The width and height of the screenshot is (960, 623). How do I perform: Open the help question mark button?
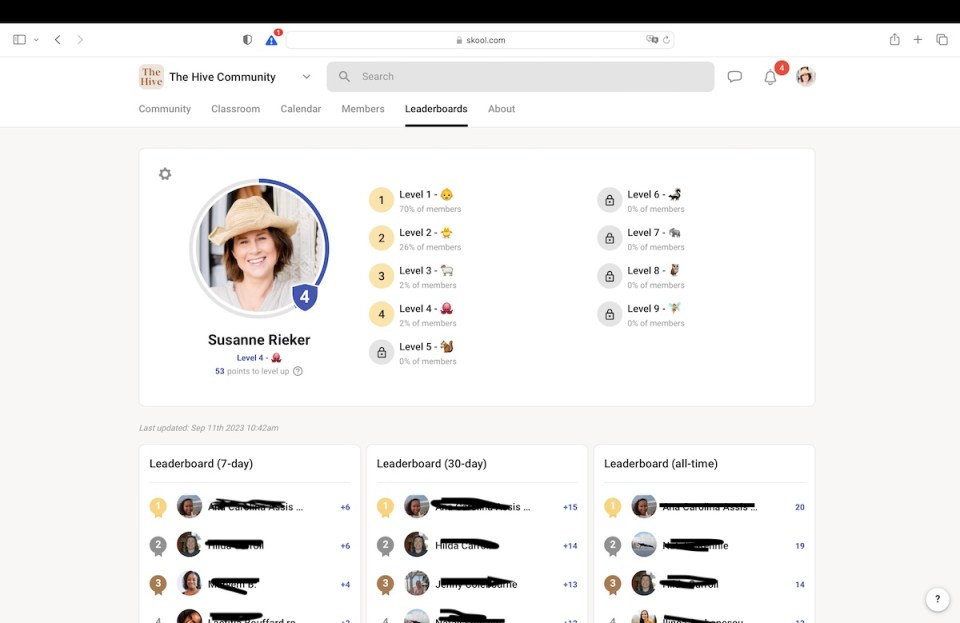click(937, 599)
